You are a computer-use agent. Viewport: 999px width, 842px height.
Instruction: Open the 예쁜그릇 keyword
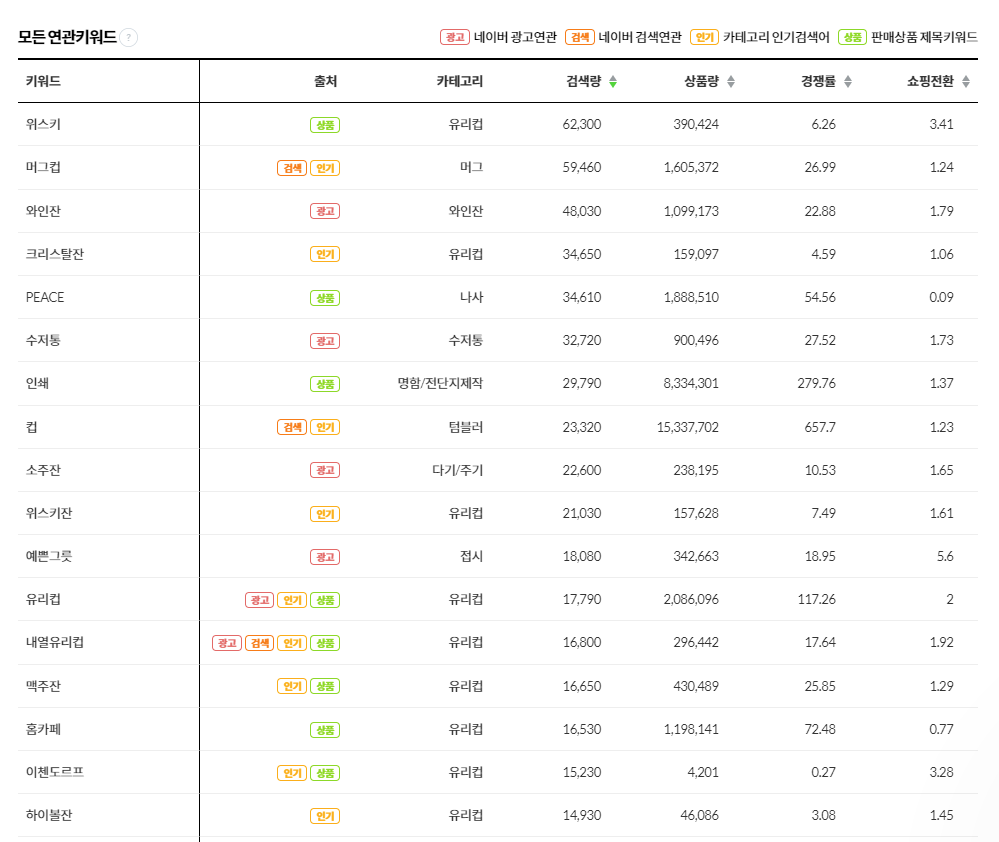[49, 556]
